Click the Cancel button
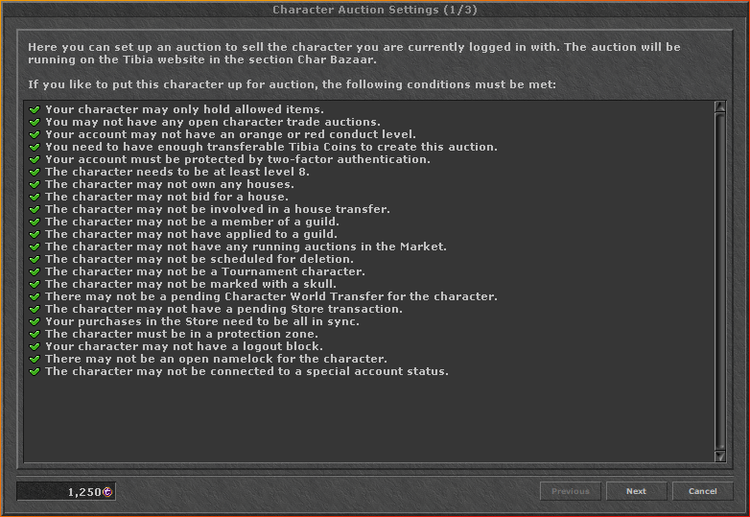 [702, 491]
